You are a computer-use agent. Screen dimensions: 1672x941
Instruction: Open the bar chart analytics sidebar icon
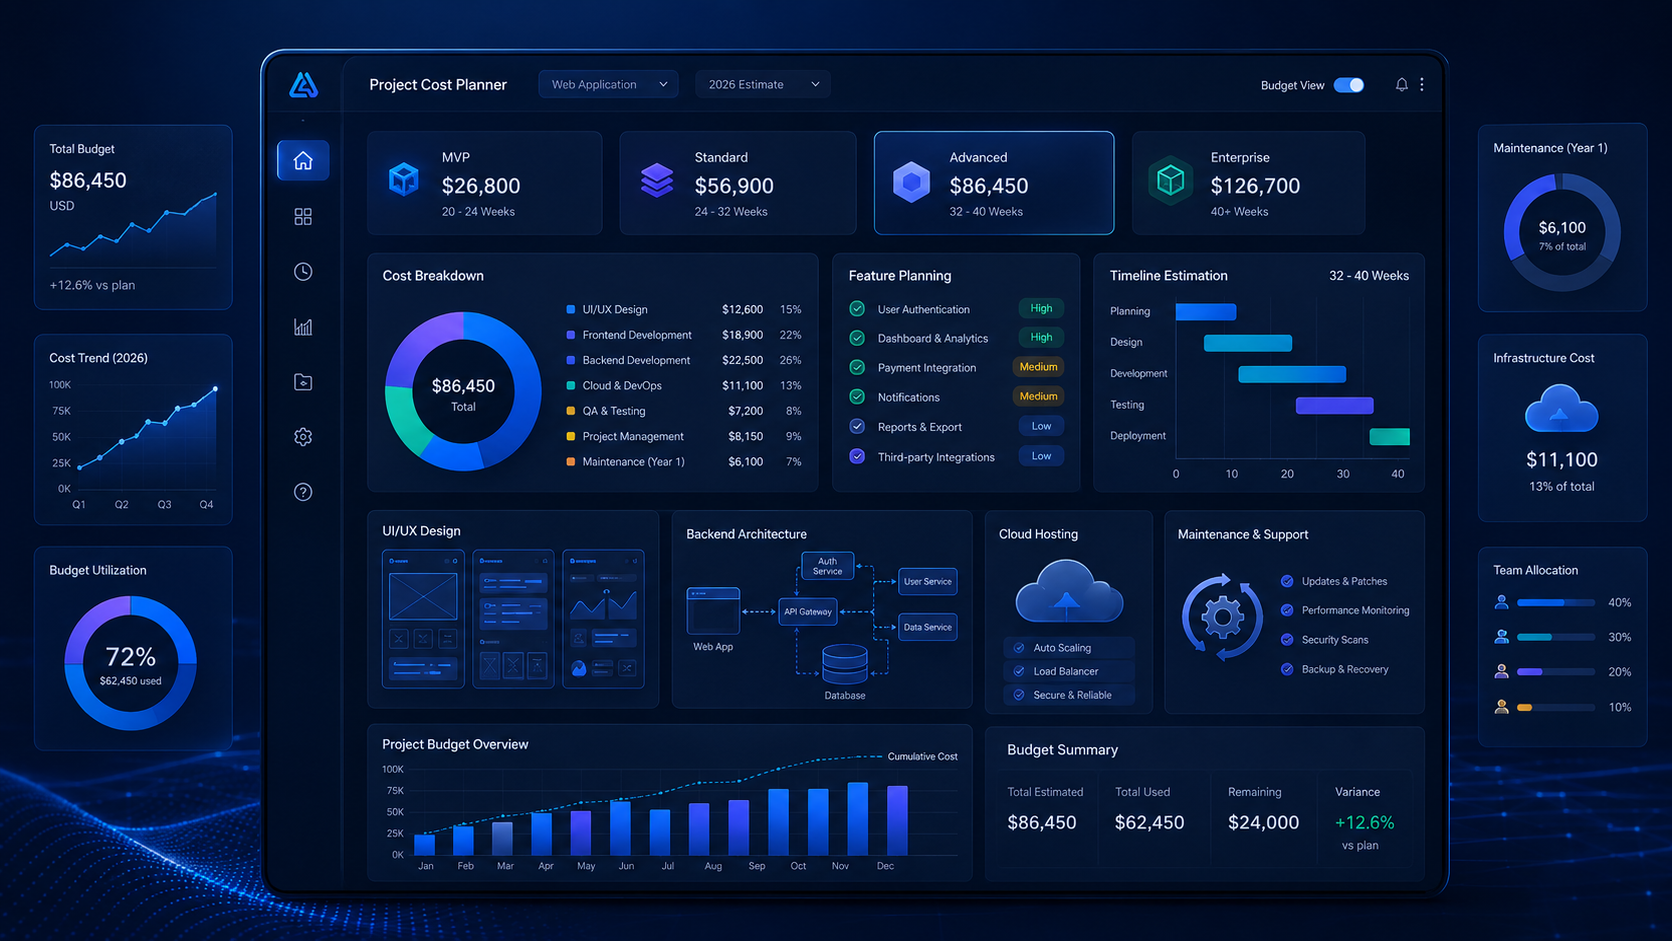303,327
